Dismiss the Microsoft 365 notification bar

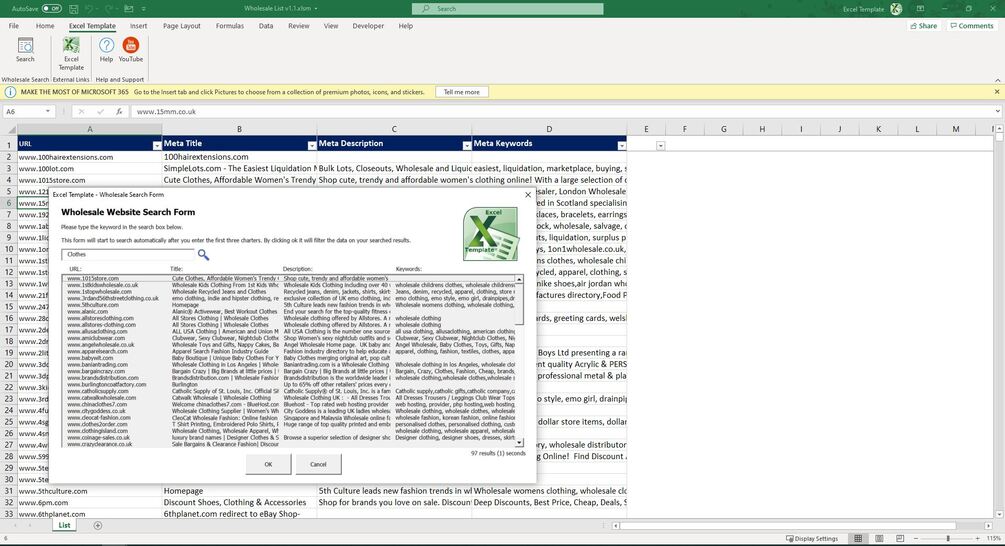click(997, 92)
